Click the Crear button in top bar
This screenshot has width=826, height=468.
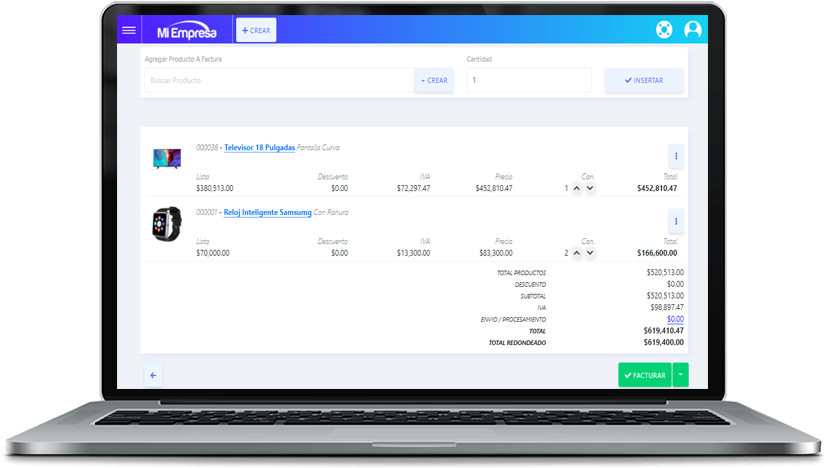(x=256, y=30)
